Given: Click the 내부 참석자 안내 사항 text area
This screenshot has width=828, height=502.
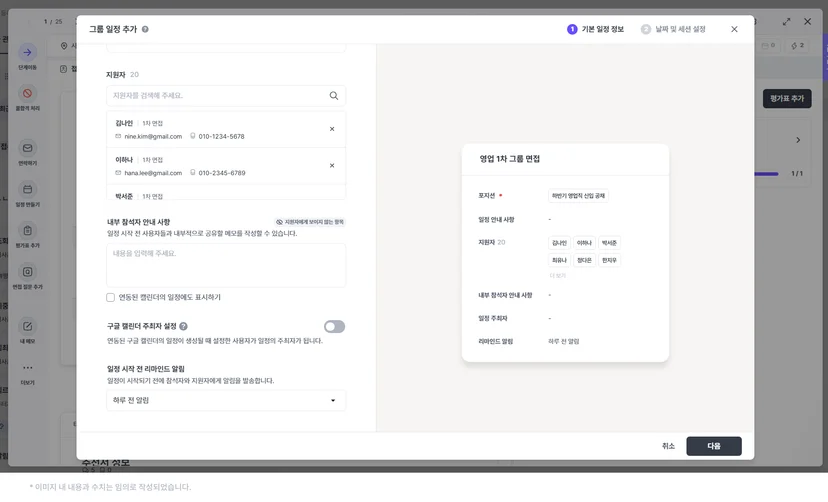Looking at the screenshot, I should [x=226, y=266].
